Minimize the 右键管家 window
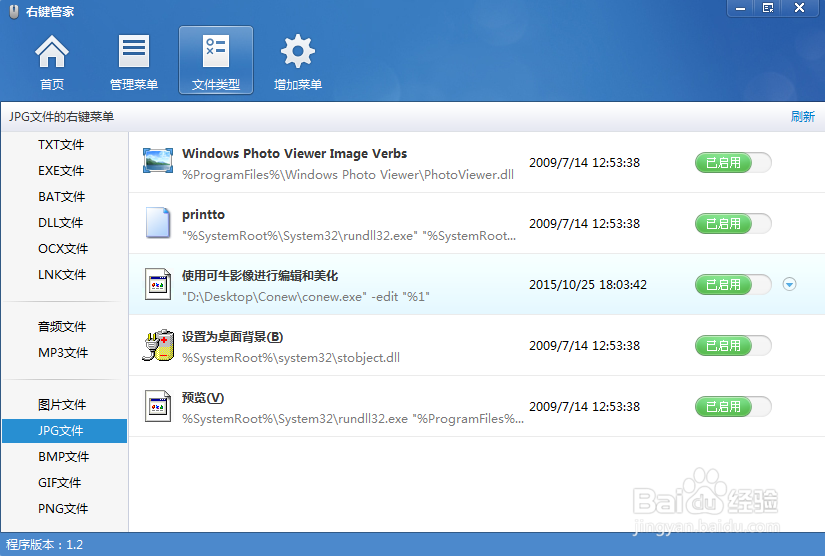This screenshot has width=825, height=556. pyautogui.click(x=740, y=8)
